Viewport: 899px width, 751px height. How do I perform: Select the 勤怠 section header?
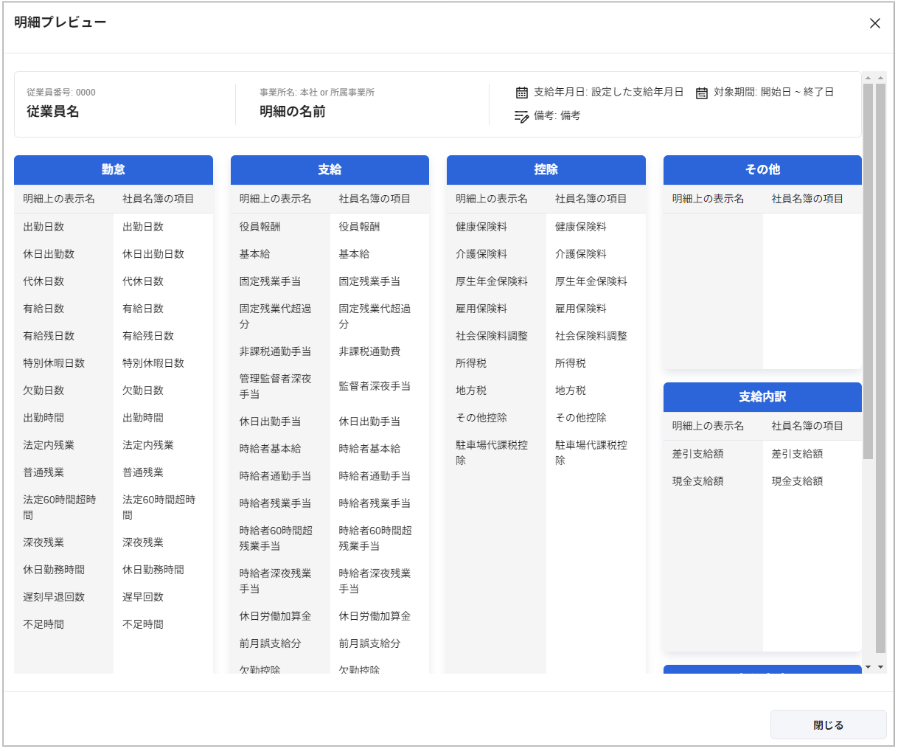pyautogui.click(x=113, y=170)
